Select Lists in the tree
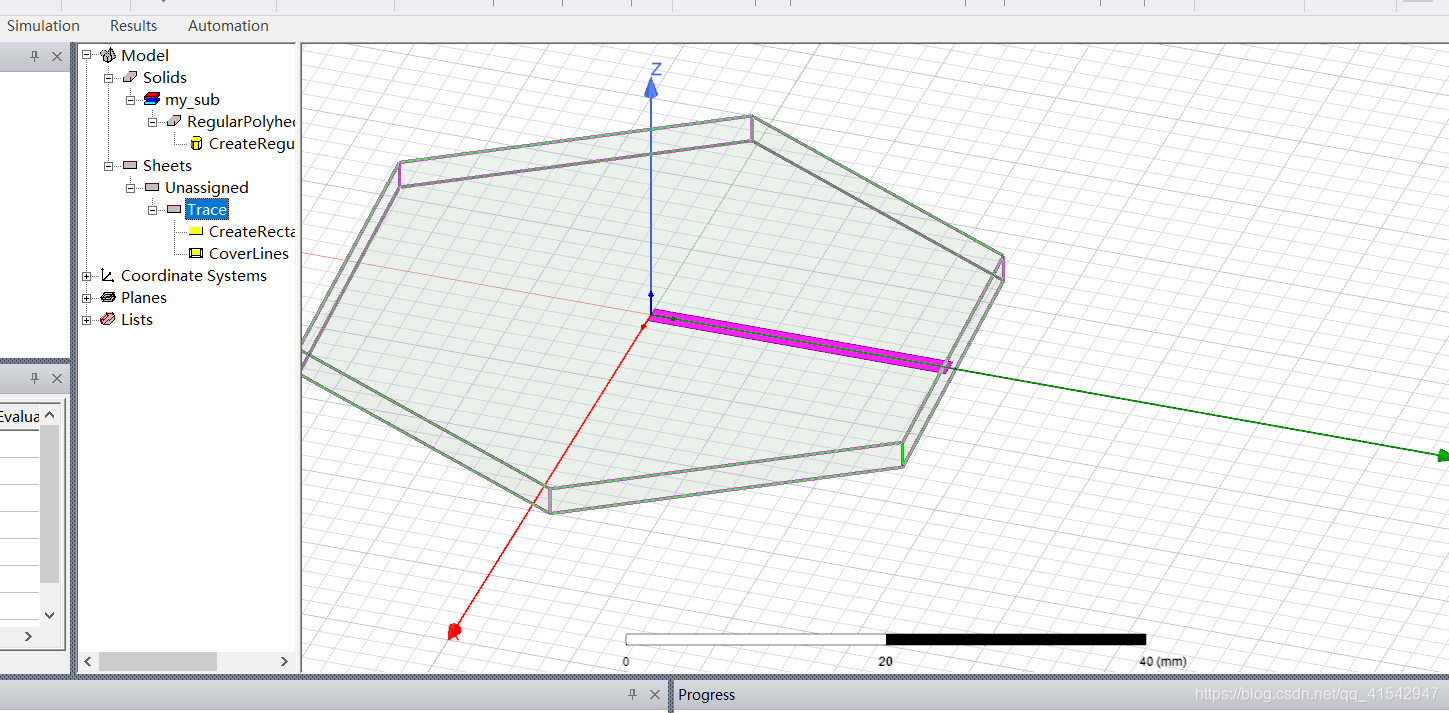 click(x=137, y=319)
